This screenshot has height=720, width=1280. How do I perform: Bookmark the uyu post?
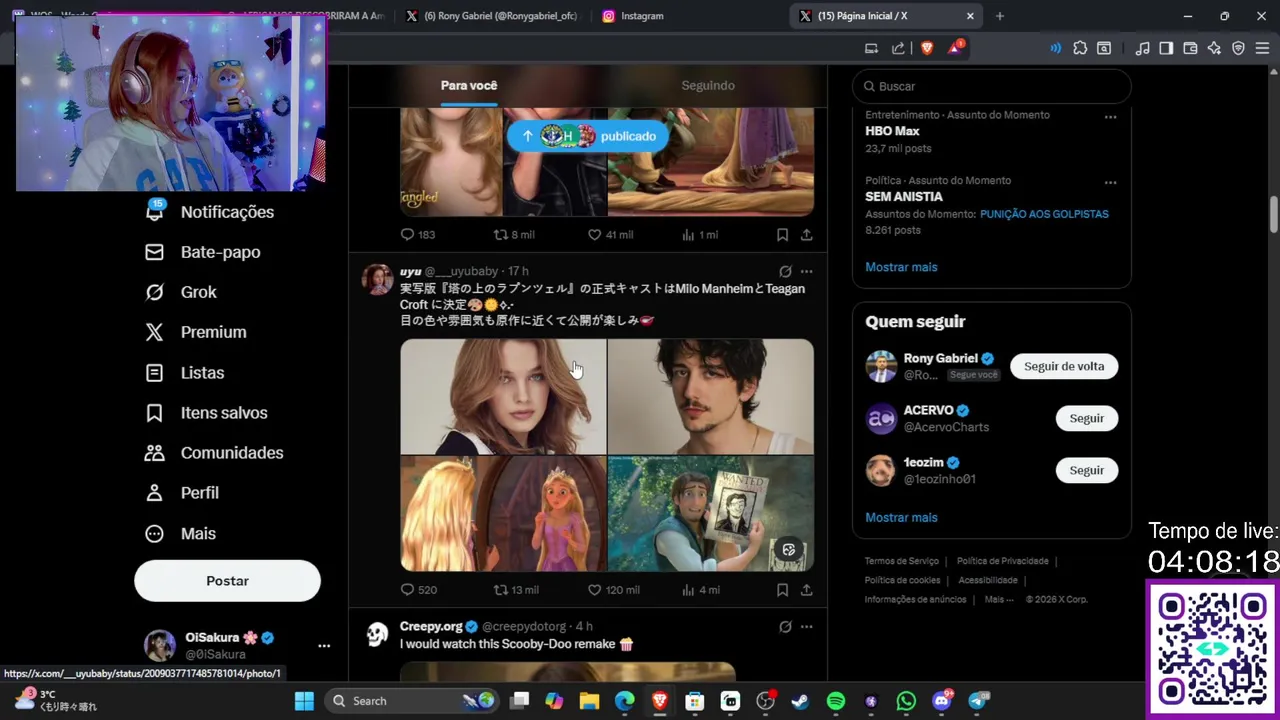tap(782, 590)
